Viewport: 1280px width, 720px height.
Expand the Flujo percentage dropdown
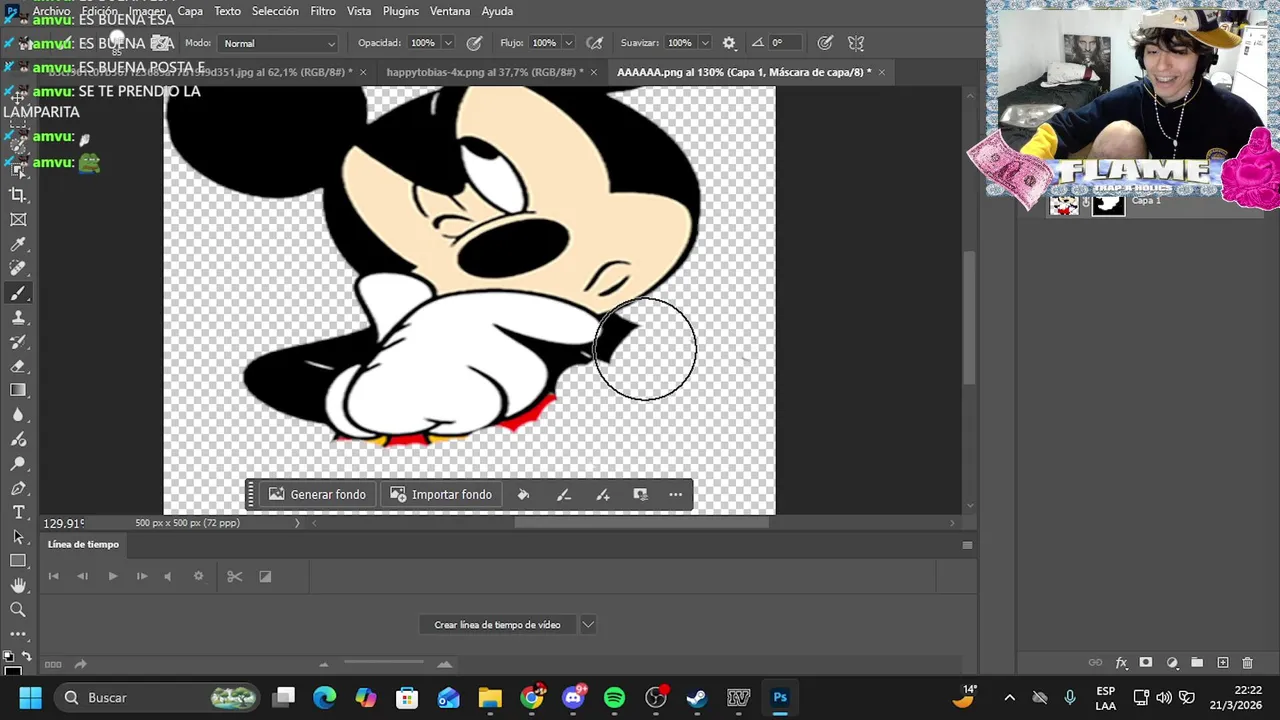click(568, 43)
